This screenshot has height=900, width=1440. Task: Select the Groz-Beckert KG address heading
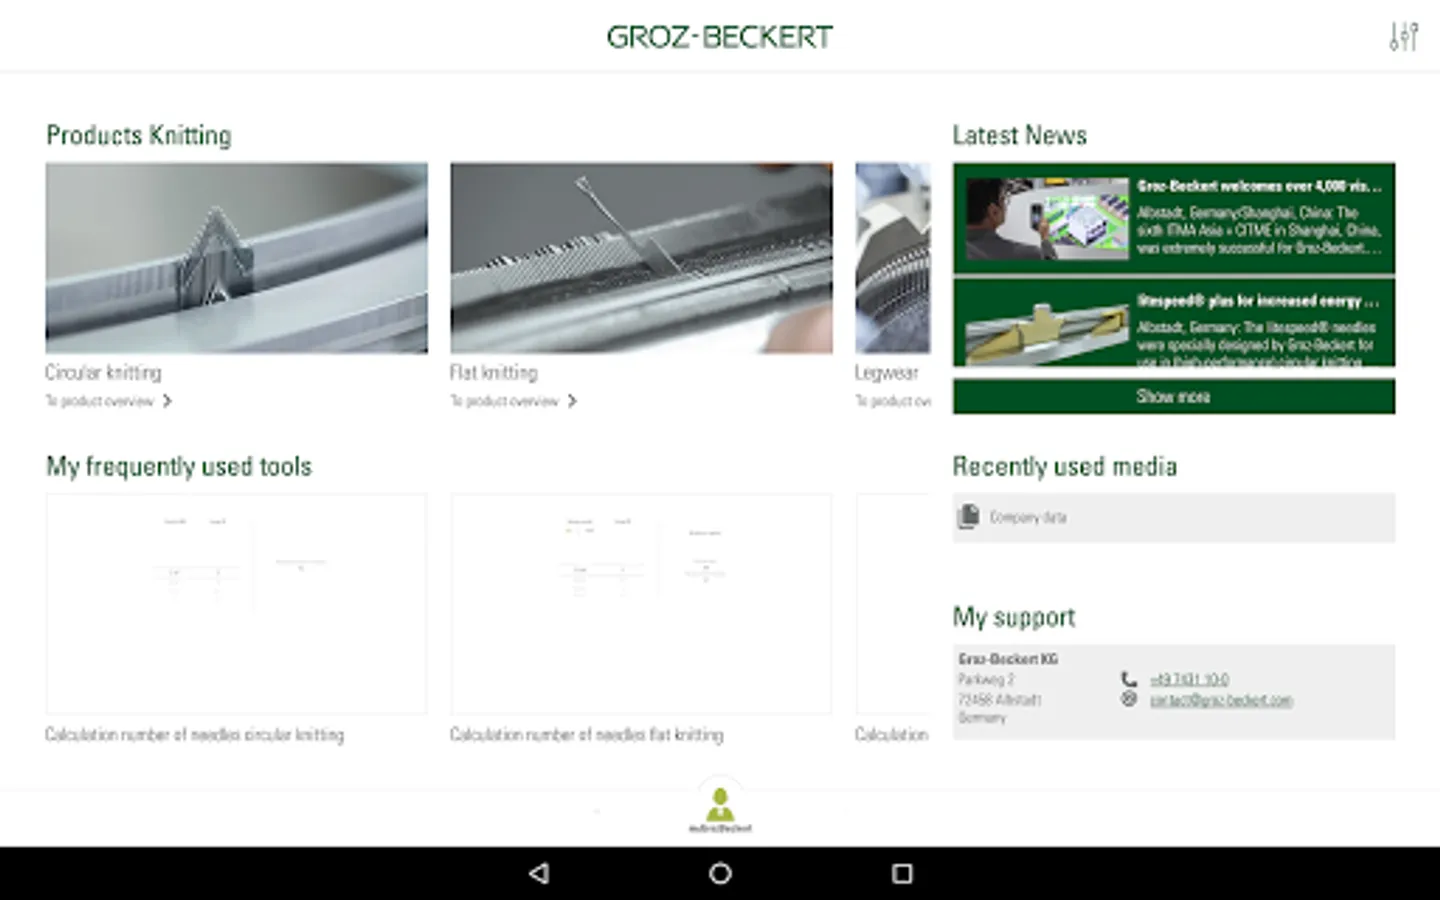(x=1008, y=659)
